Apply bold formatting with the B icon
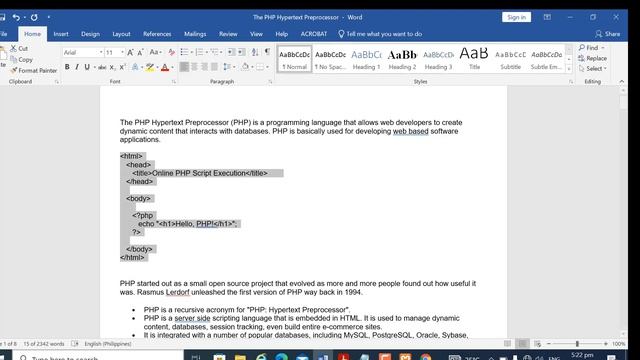Viewport: 640px width, 360px height. click(67, 67)
